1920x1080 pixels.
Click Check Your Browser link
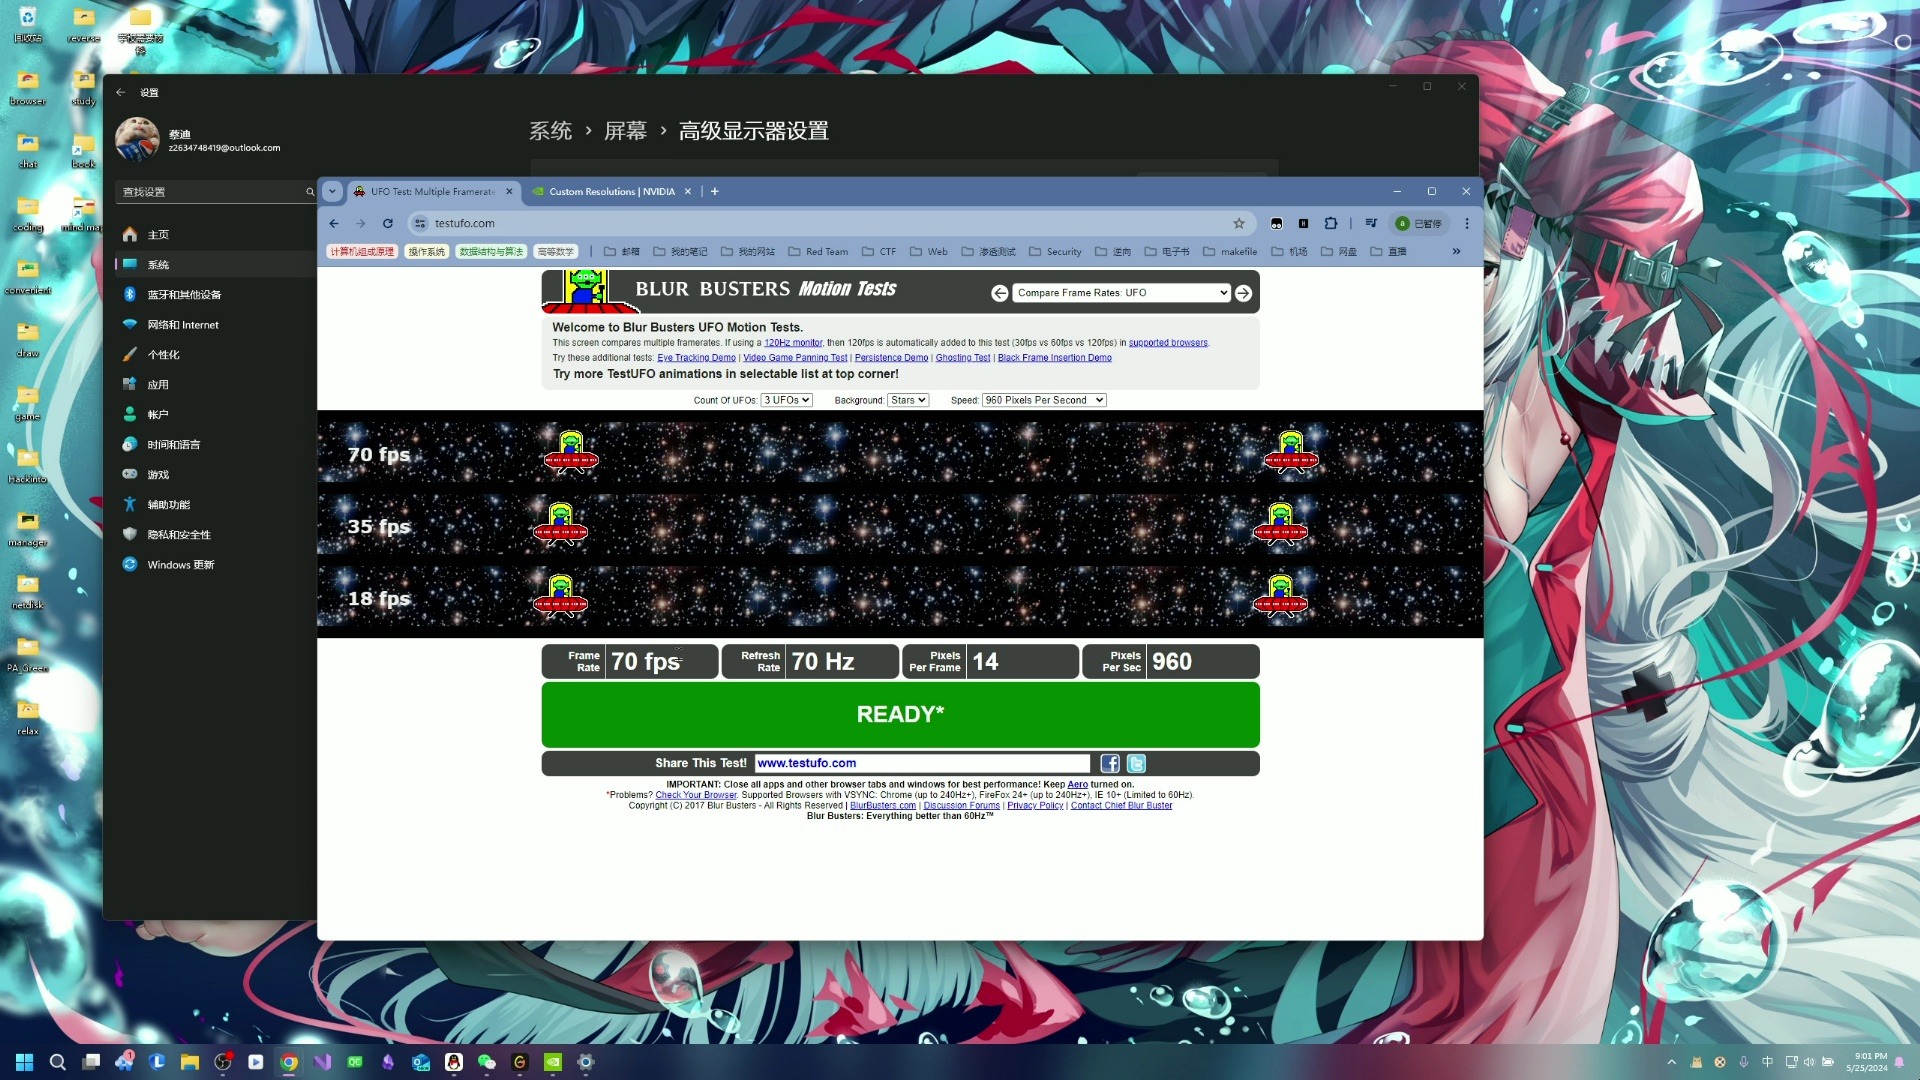pyautogui.click(x=696, y=795)
